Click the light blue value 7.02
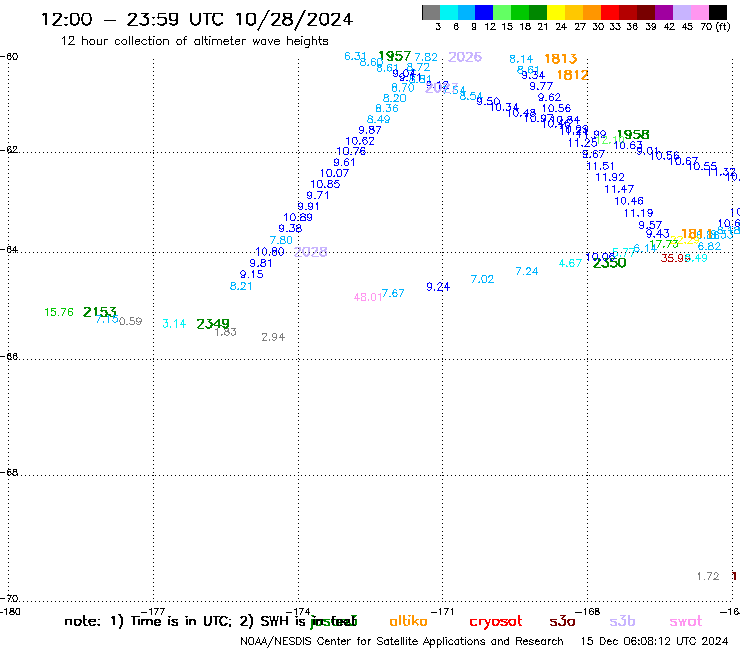The height and width of the screenshot is (650, 740). (x=482, y=279)
